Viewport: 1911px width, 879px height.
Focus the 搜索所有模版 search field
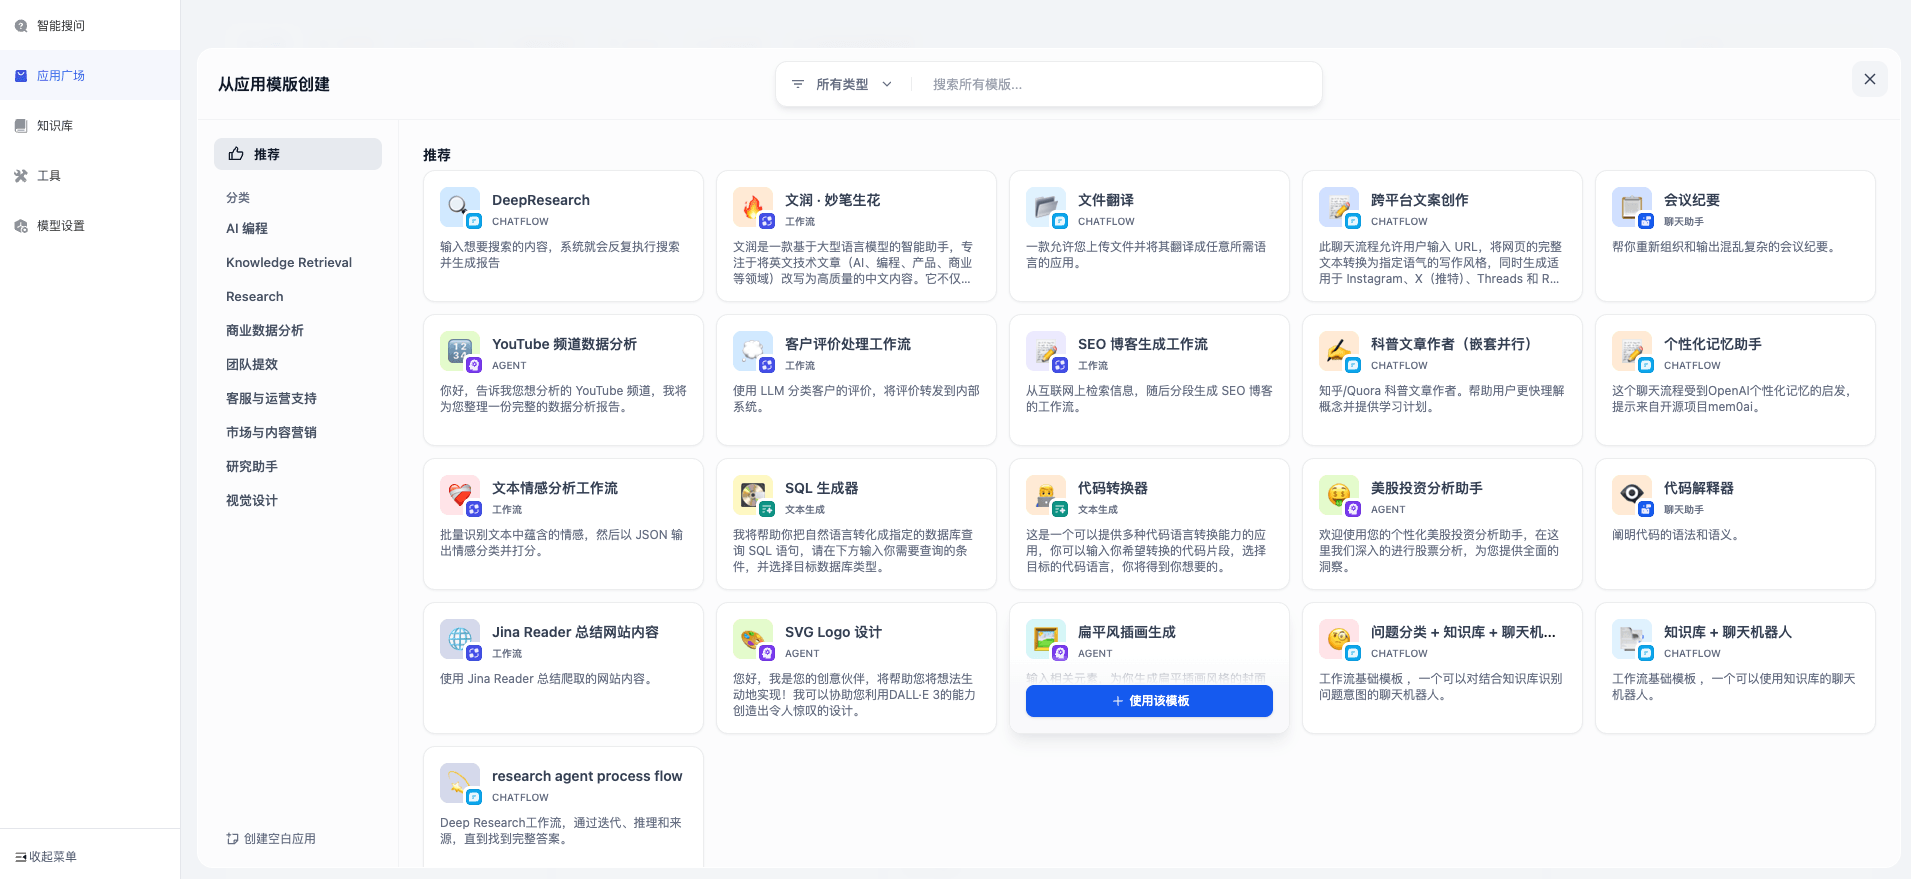pyautogui.click(x=1115, y=85)
